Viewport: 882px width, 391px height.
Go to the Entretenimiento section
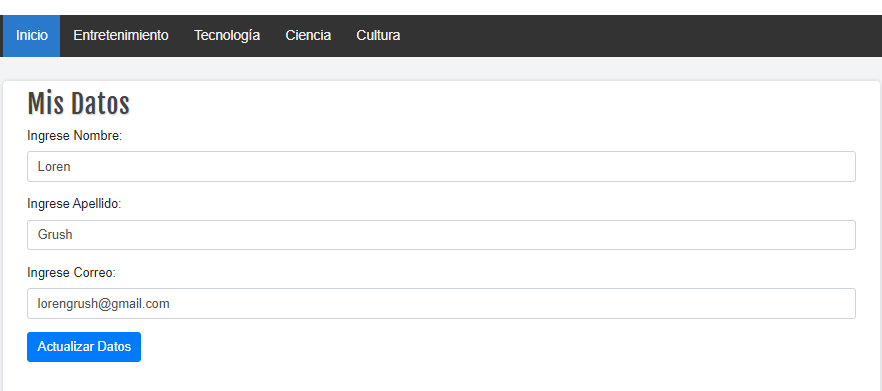click(121, 35)
